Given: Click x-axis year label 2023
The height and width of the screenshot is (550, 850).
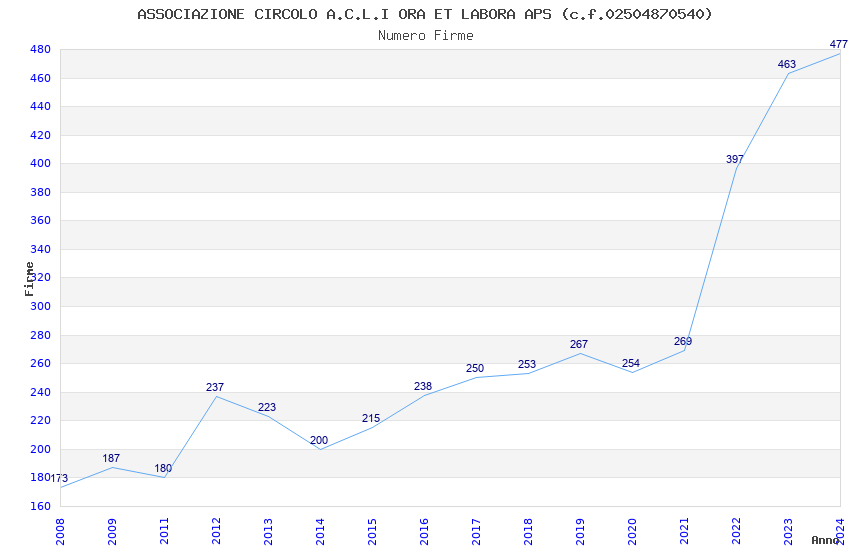Looking at the screenshot, I should pos(789,532).
